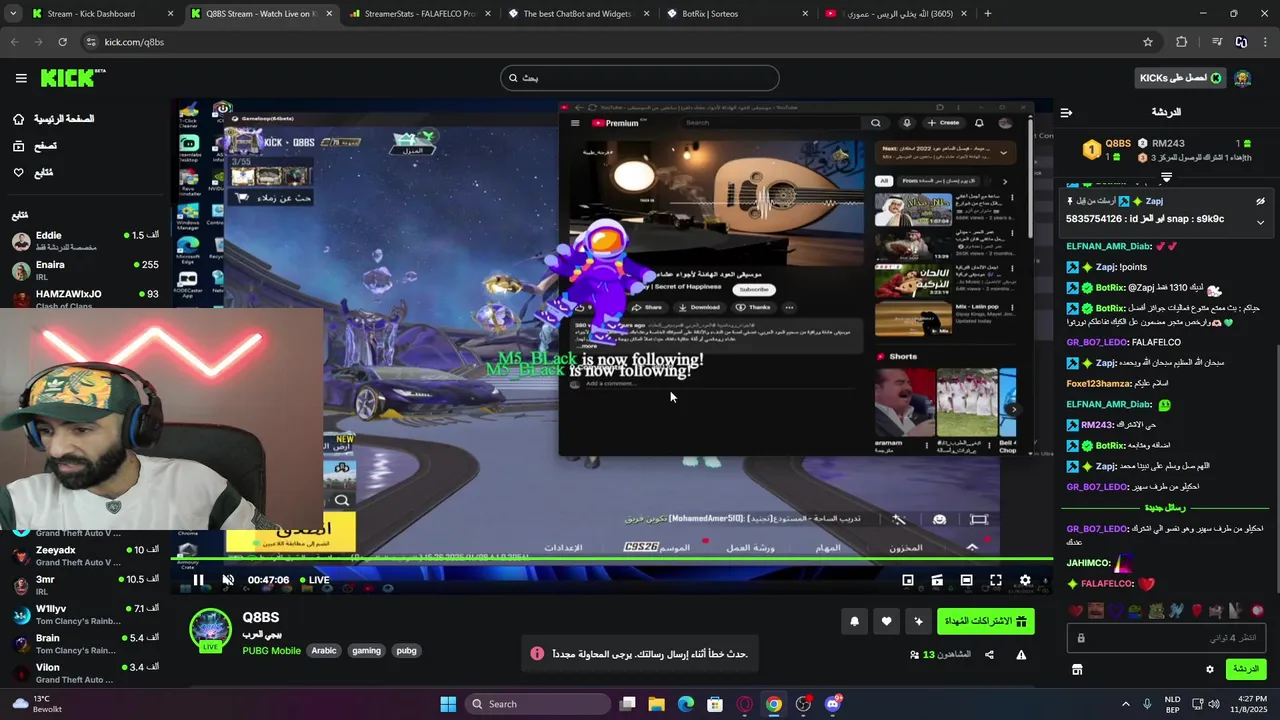Open the PUBG Mobile category link
This screenshot has width=1280, height=720.
click(x=271, y=650)
